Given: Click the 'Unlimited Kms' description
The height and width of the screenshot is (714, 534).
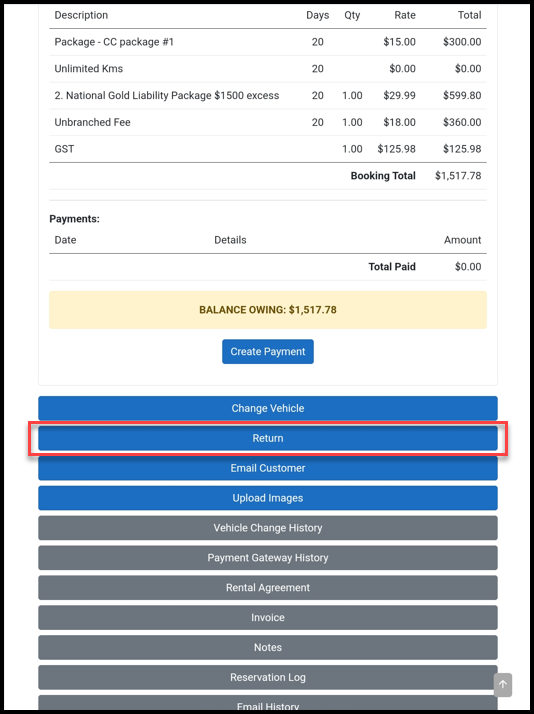Looking at the screenshot, I should click(89, 69).
